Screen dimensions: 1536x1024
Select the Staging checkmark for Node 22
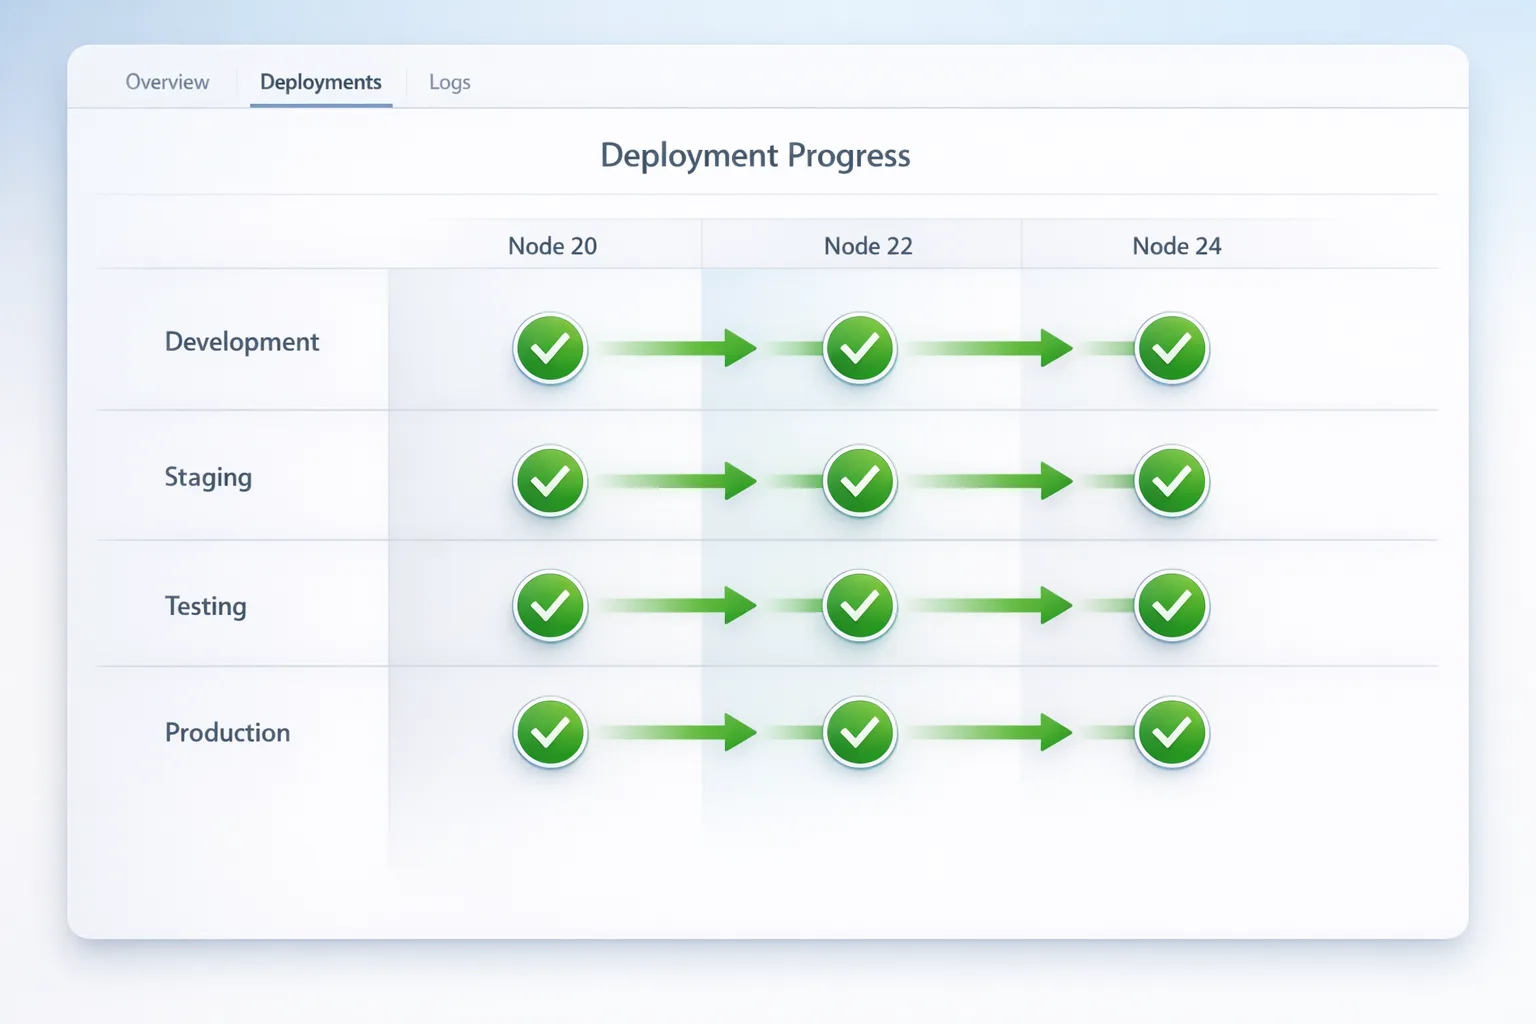860,480
